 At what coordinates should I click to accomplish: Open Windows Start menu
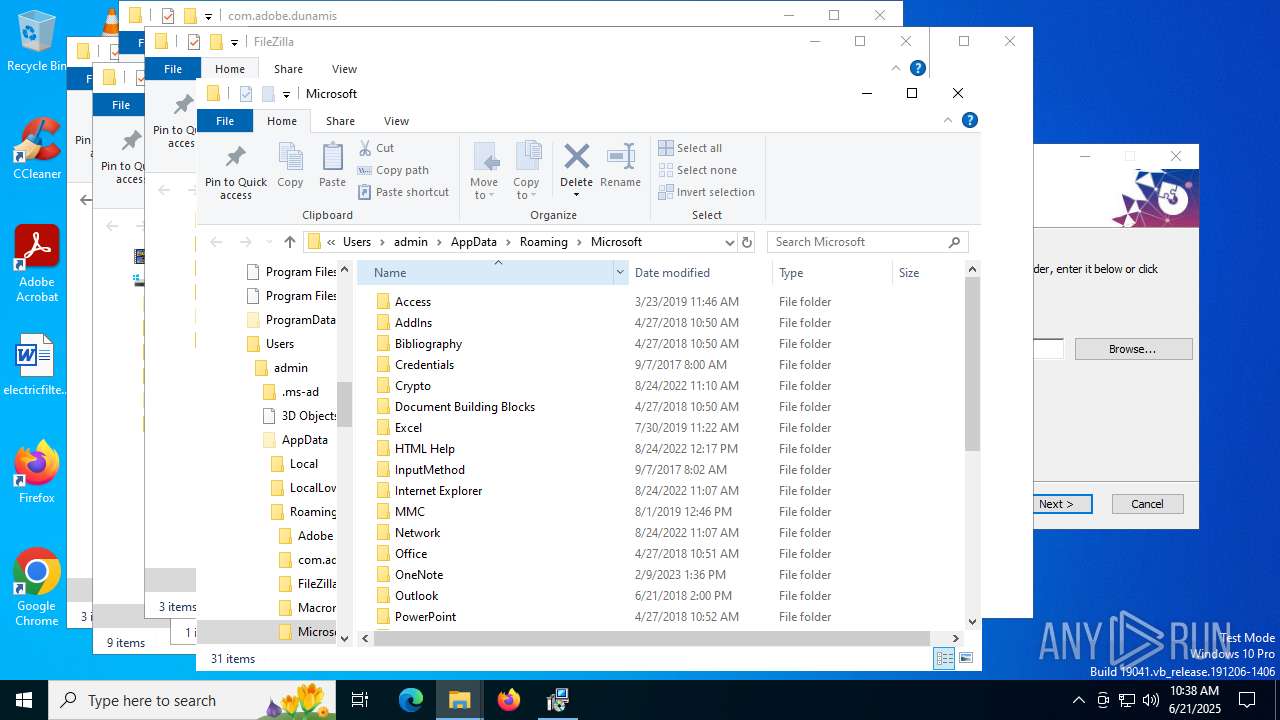(24, 700)
